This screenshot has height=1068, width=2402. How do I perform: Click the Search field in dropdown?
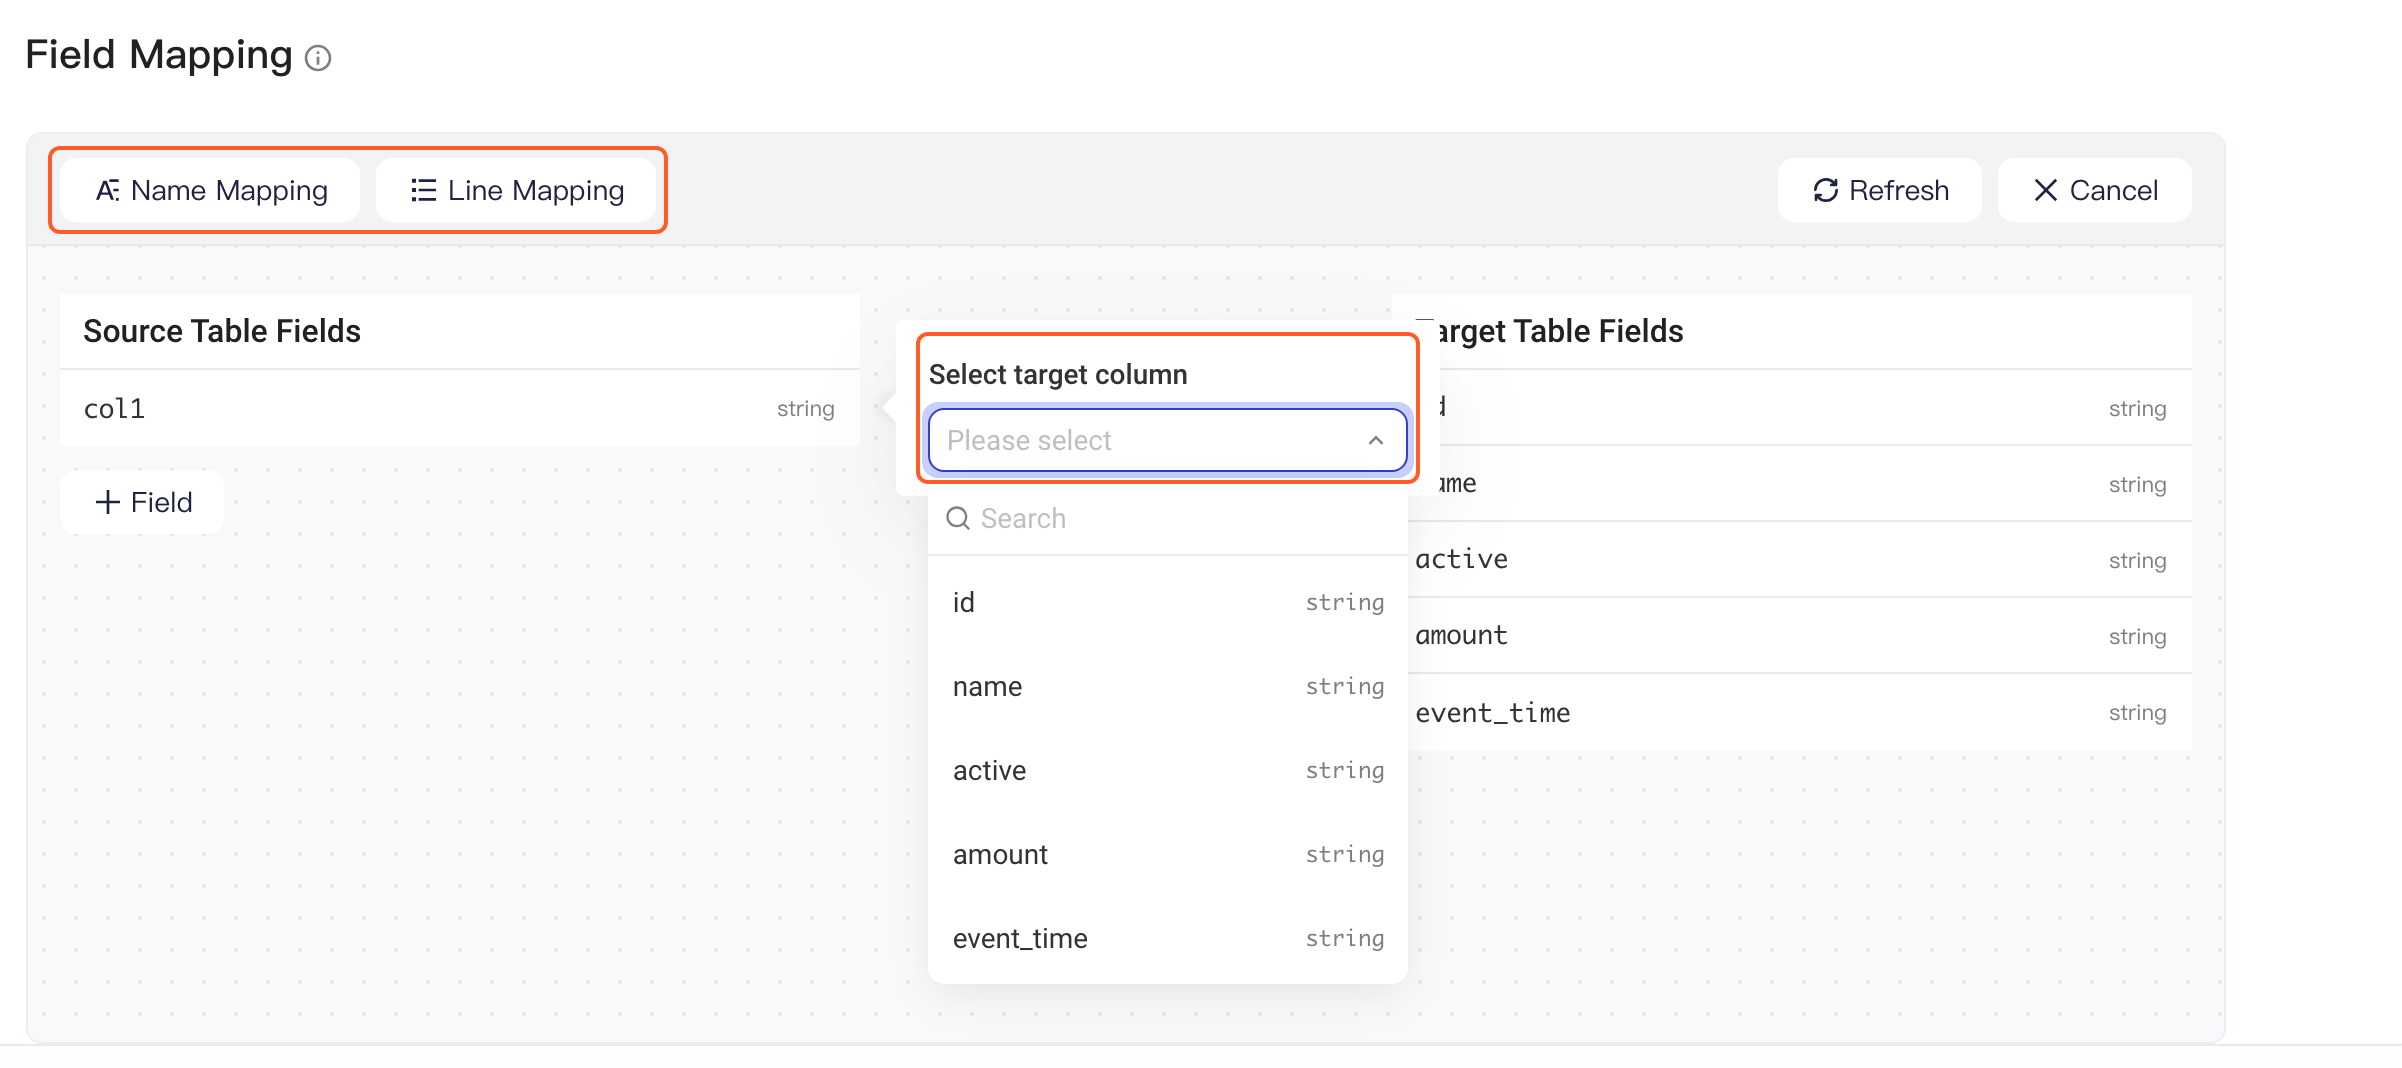pyautogui.click(x=1168, y=518)
